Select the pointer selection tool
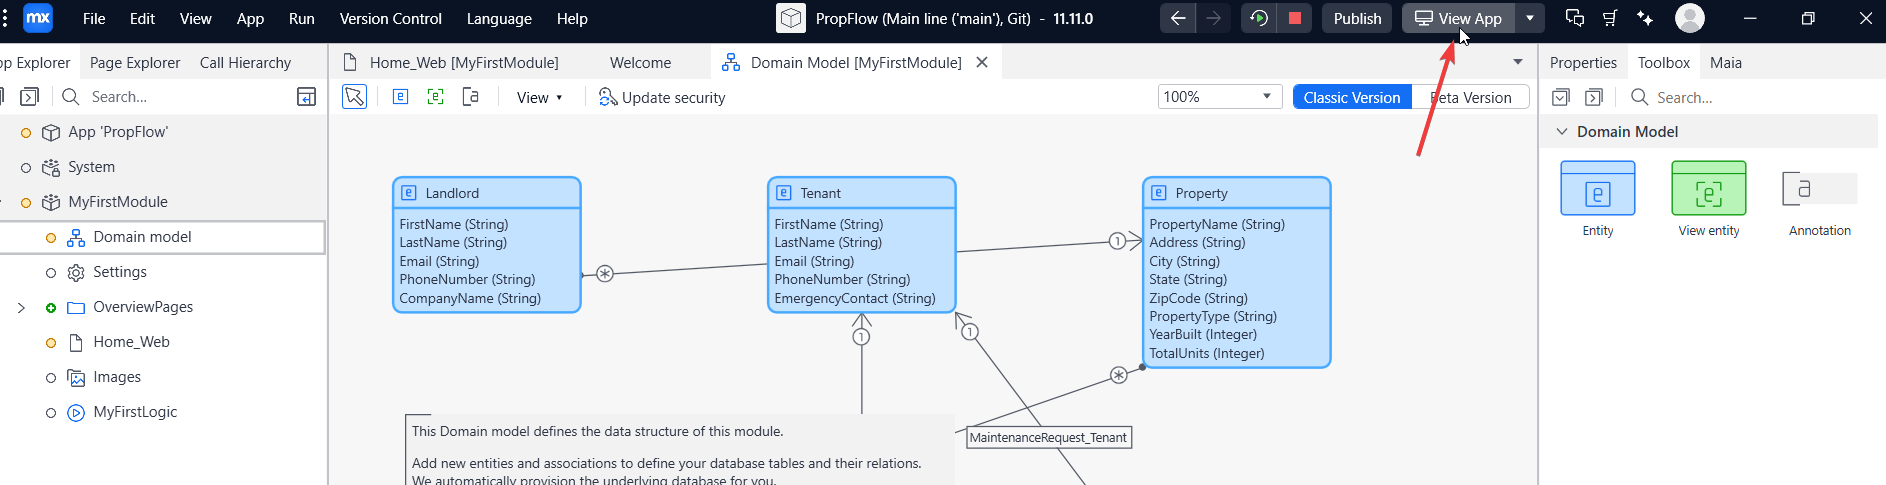The image size is (1886, 485). pos(354,97)
